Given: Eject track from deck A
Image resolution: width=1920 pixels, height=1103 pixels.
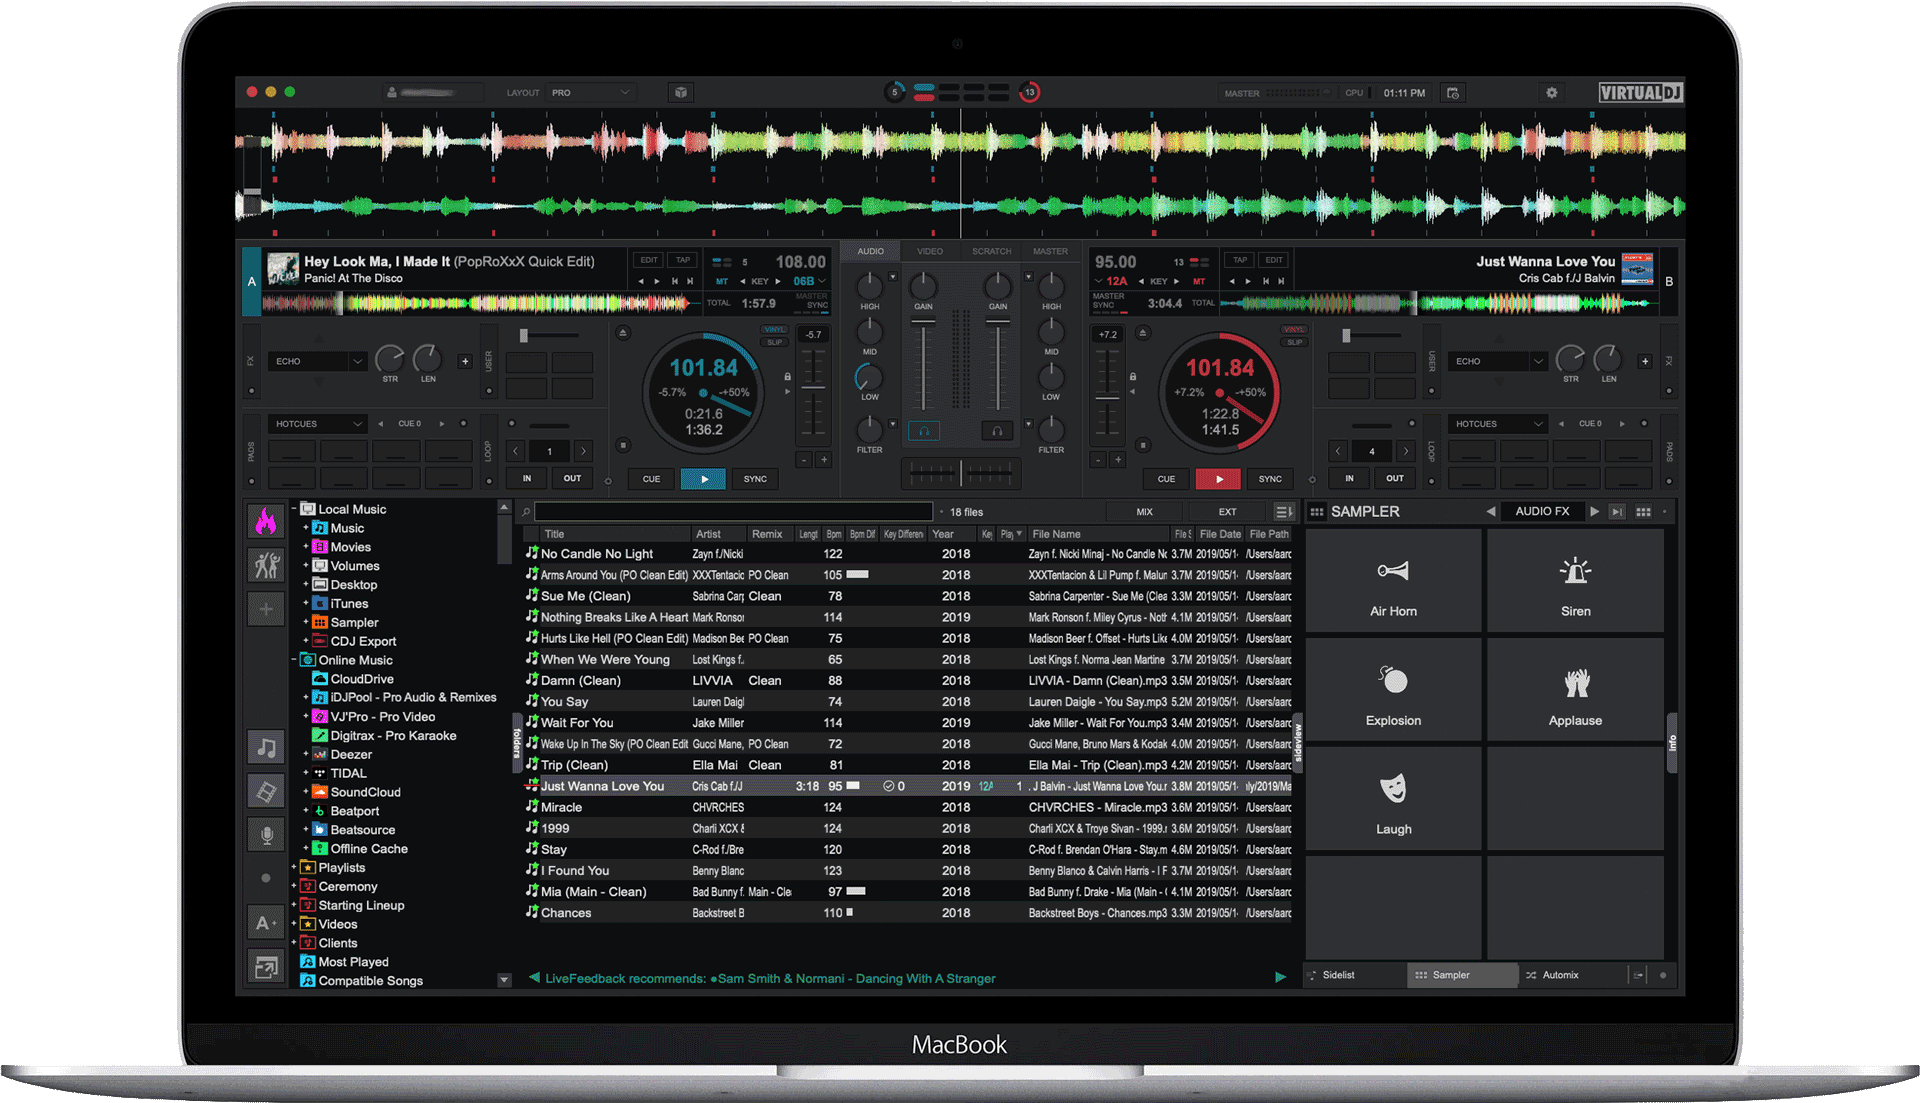Looking at the screenshot, I should coord(623,333).
